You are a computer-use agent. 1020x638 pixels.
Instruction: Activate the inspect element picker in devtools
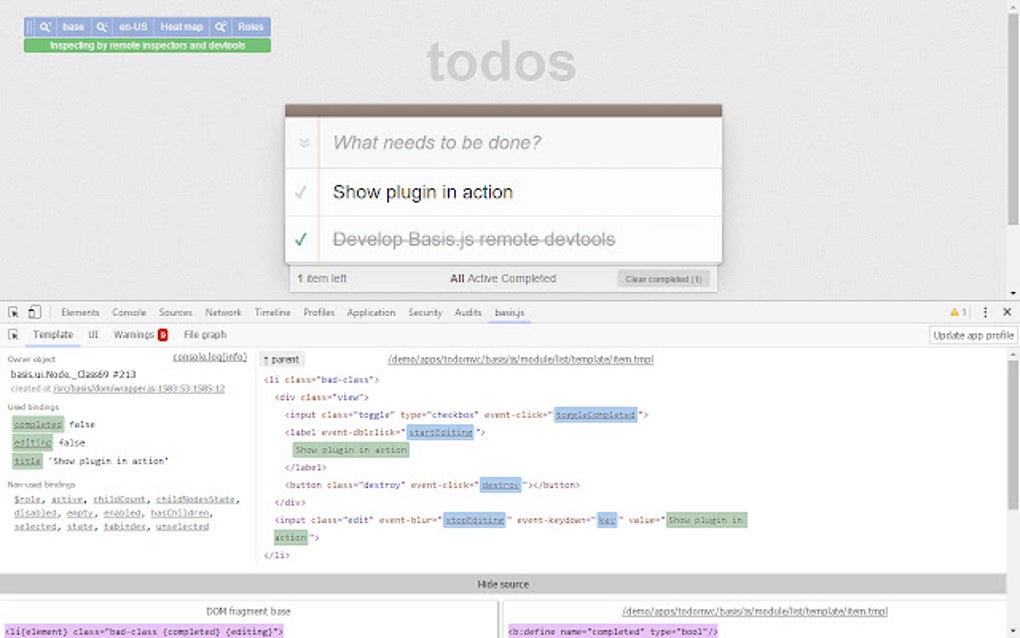12,312
